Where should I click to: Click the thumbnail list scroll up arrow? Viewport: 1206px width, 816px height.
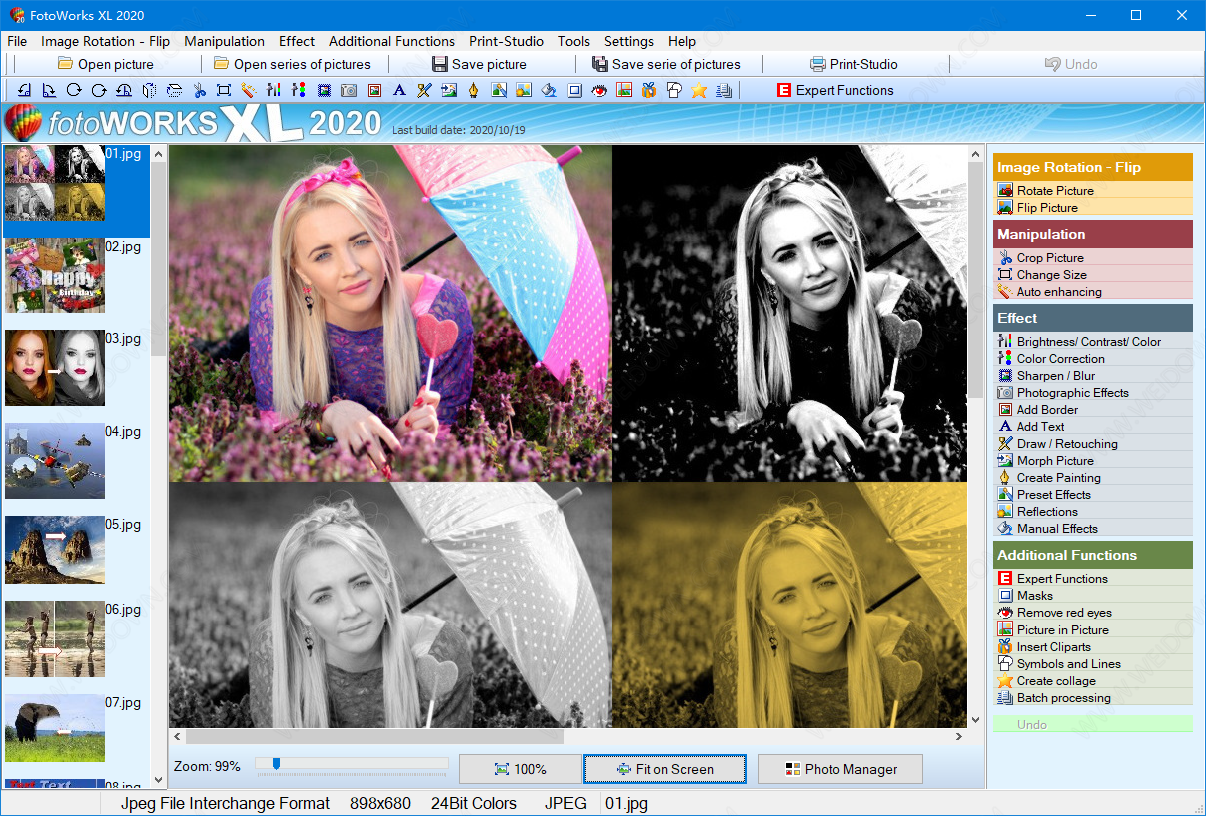(159, 153)
